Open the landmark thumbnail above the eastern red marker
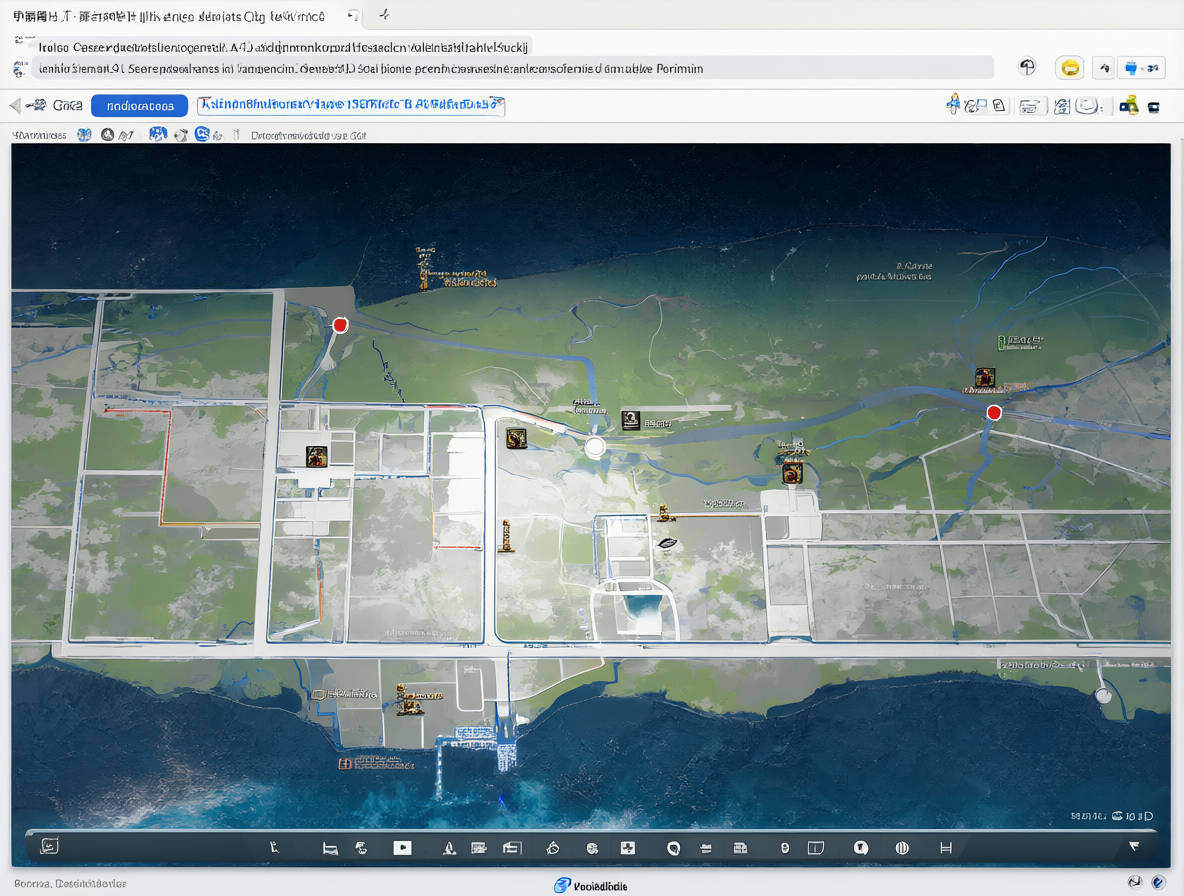This screenshot has width=1184, height=896. coord(985,377)
